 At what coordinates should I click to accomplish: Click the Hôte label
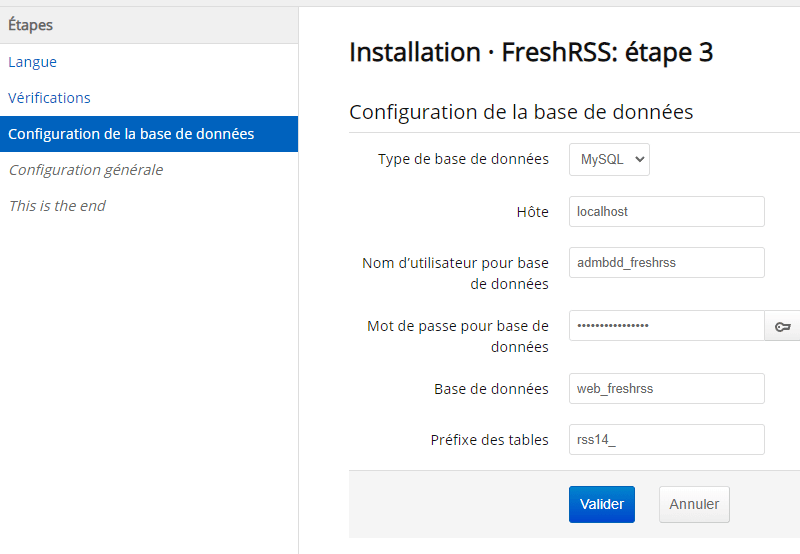click(532, 212)
